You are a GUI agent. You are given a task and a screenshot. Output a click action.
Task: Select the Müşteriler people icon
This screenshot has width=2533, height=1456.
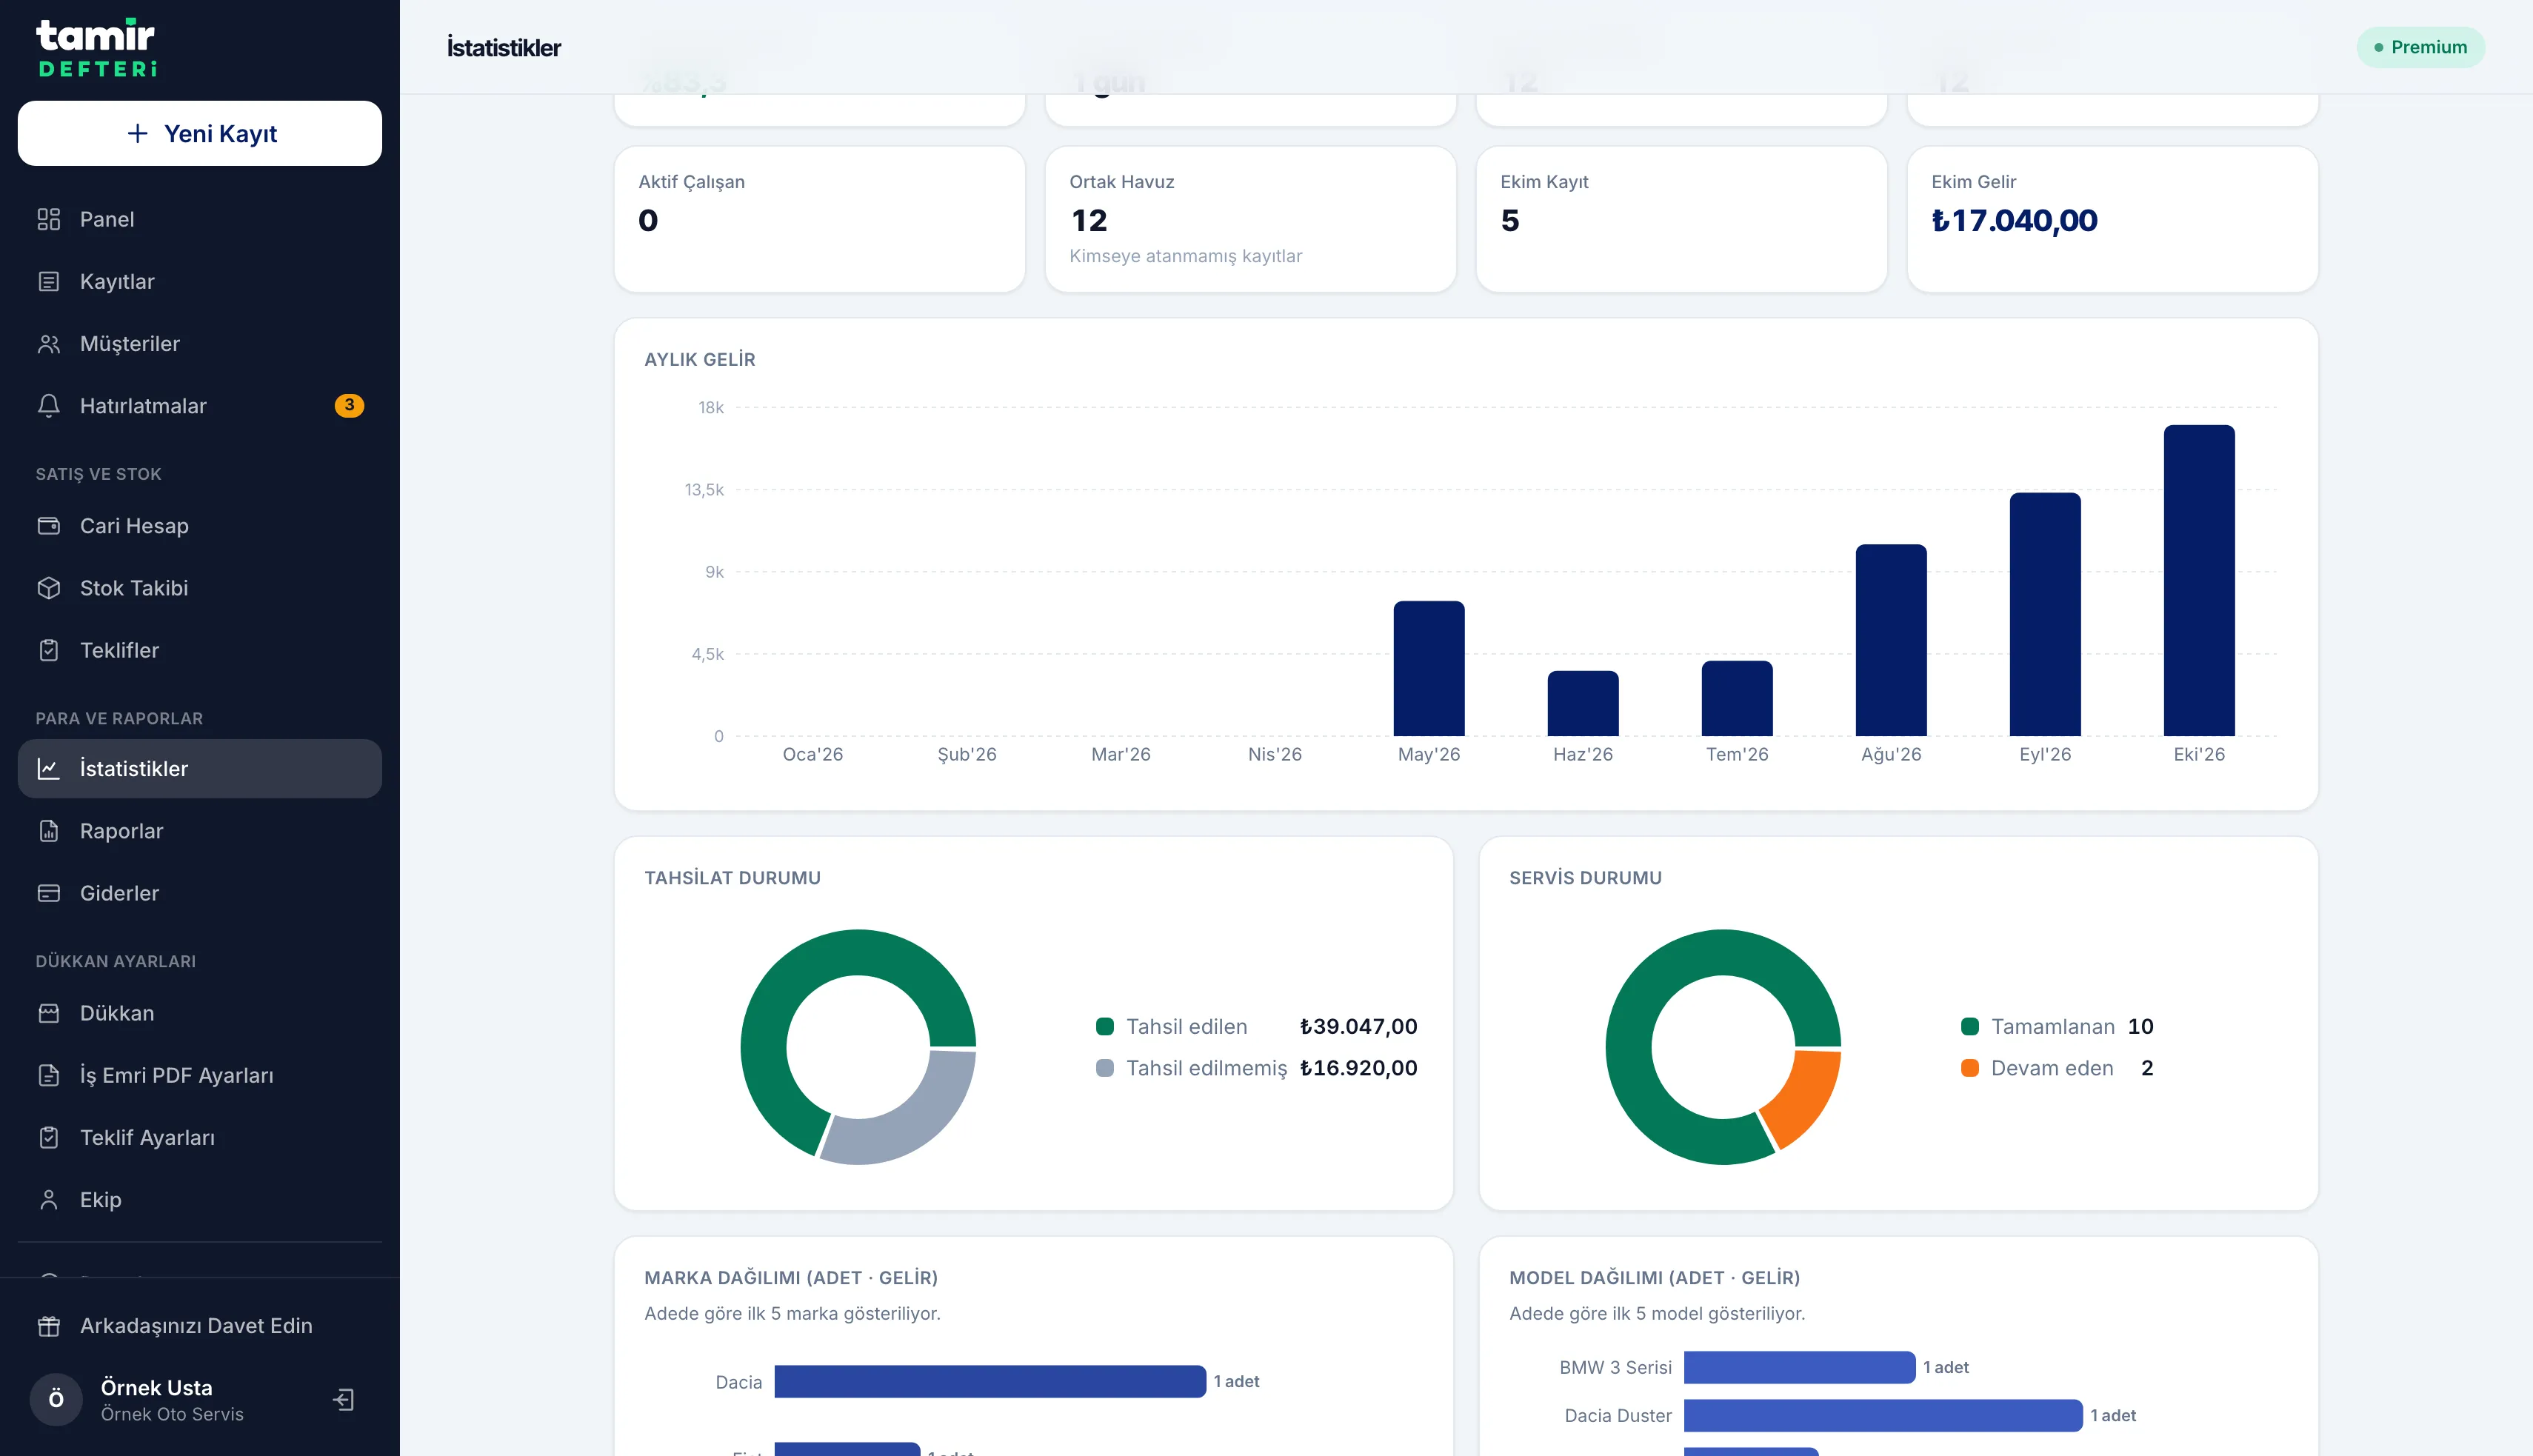coord(48,344)
